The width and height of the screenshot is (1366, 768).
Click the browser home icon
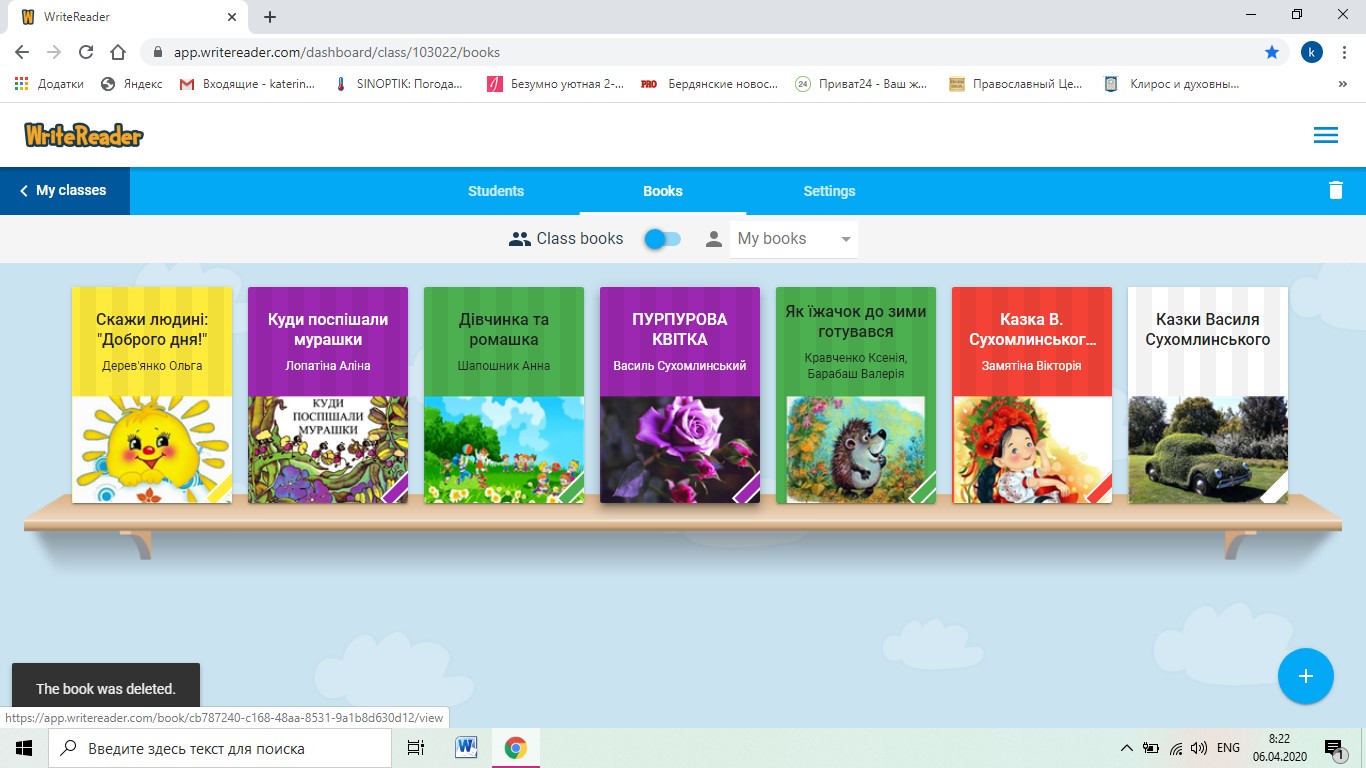[118, 52]
